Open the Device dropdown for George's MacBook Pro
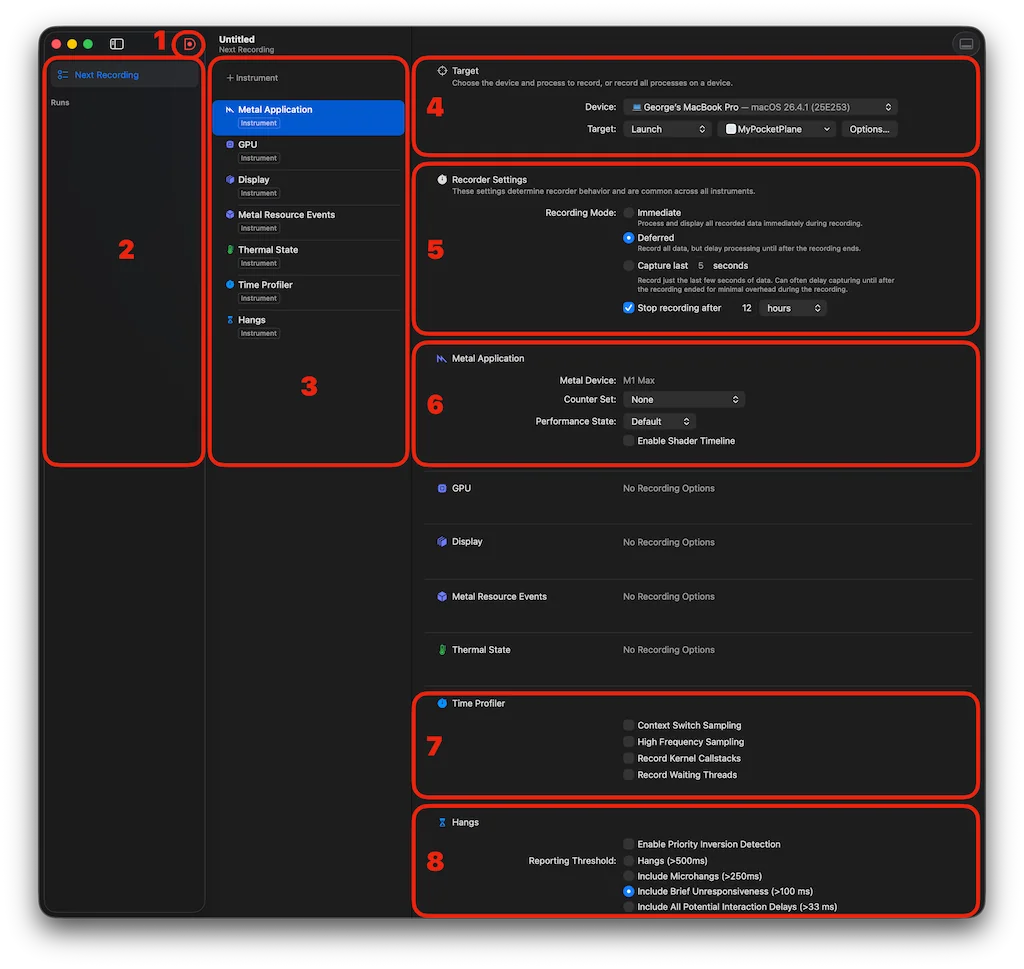Image resolution: width=1024 pixels, height=969 pixels. pos(760,107)
